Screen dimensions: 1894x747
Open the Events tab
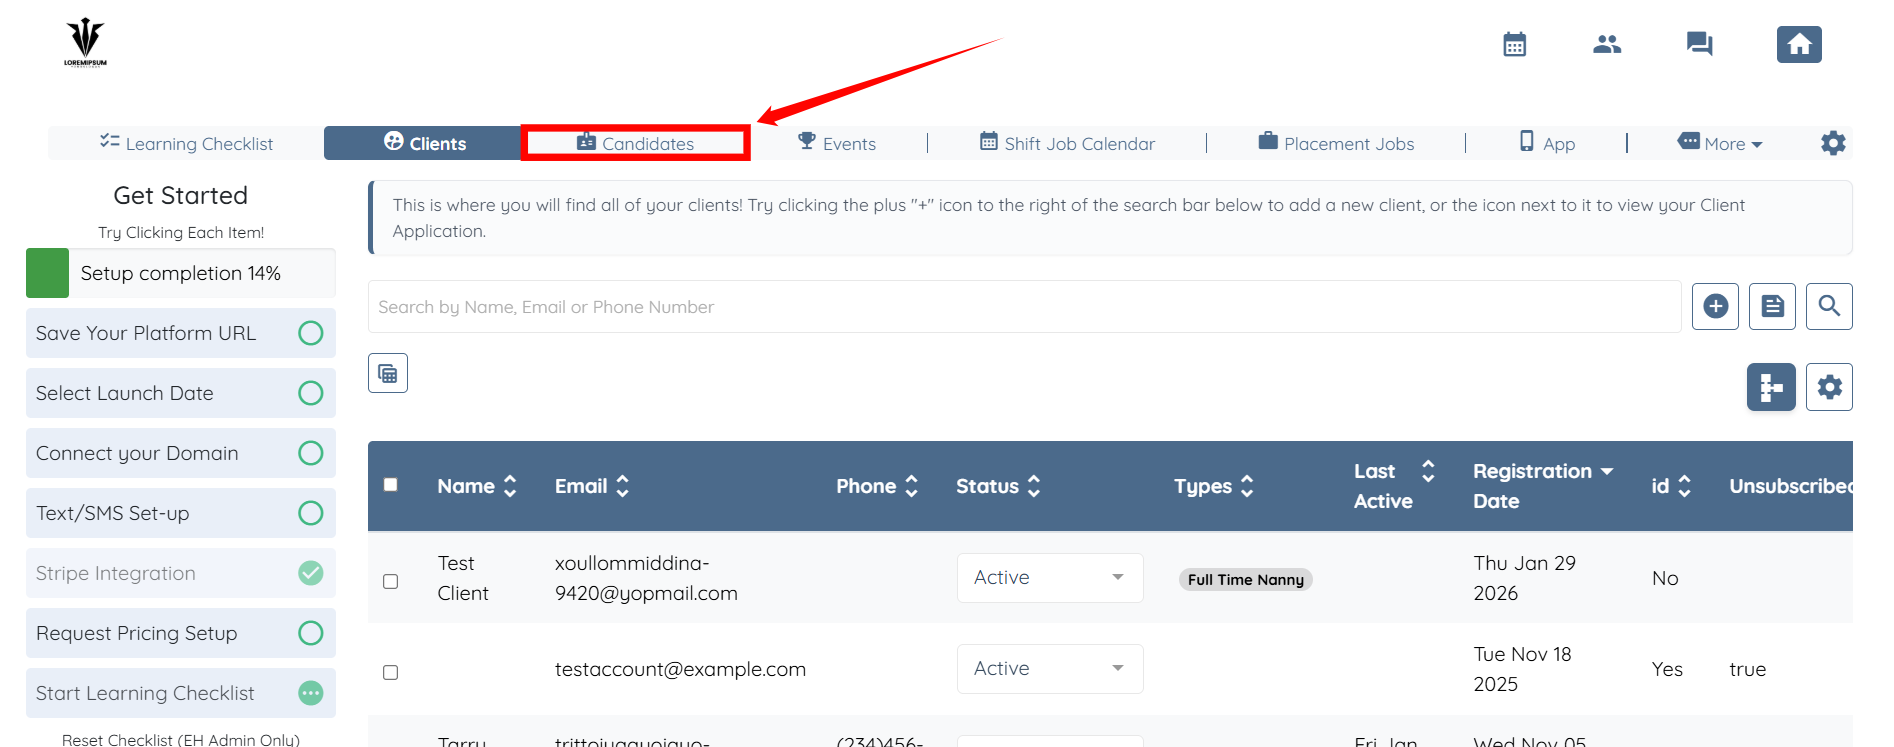837,143
